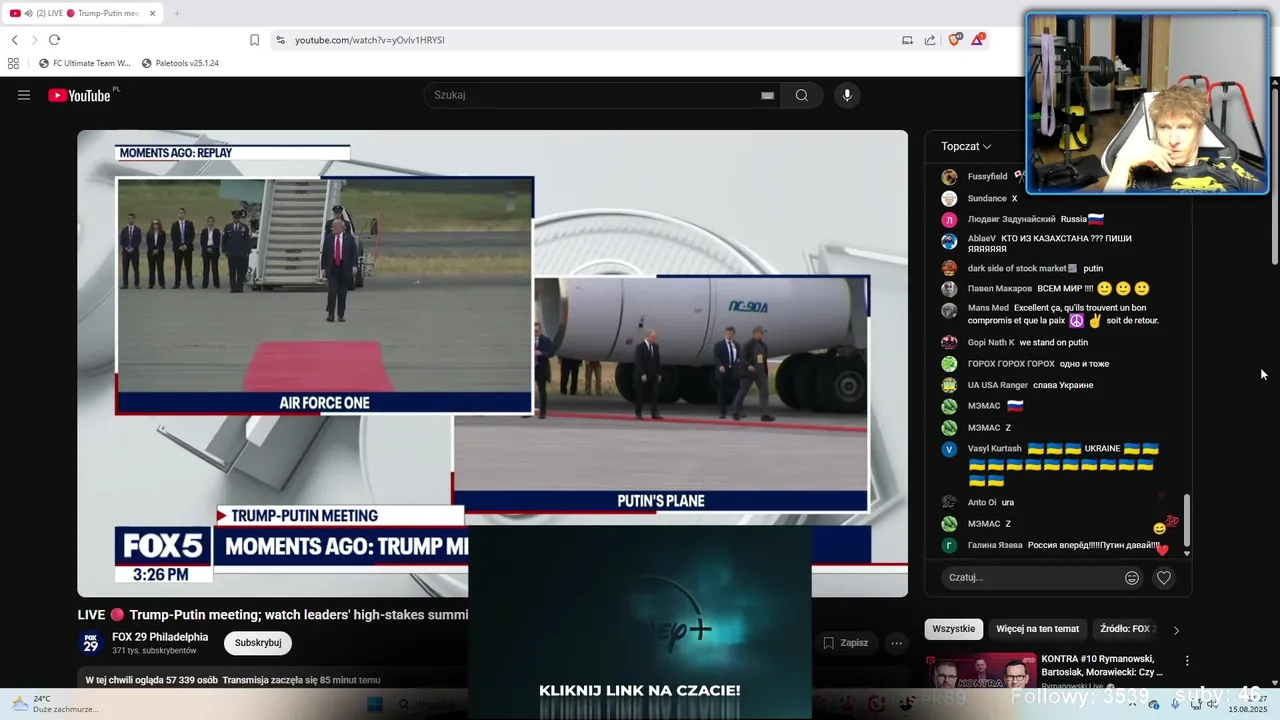Close the Trump-Putin livestream tab
Screen dimensions: 1280x720
(x=151, y=13)
